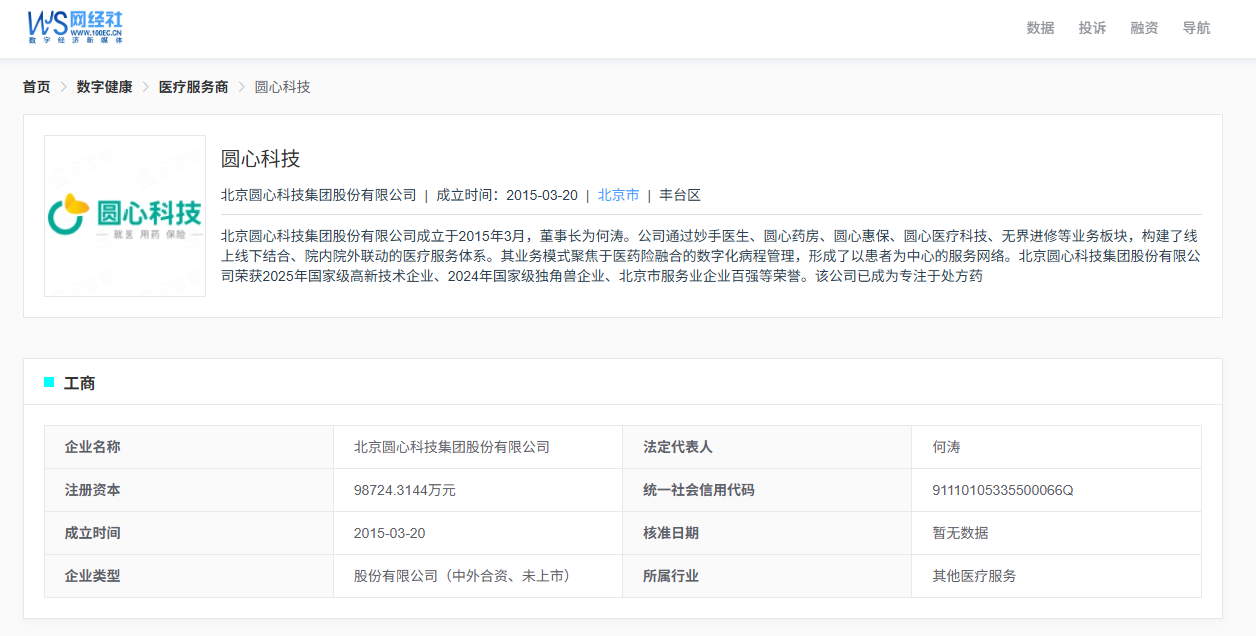
Task: Go to 首页 in the breadcrumb
Action: [x=37, y=87]
